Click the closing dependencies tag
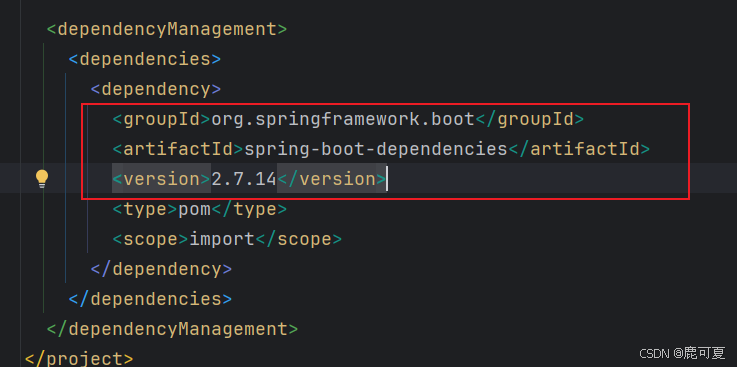The image size is (737, 367). 150,299
